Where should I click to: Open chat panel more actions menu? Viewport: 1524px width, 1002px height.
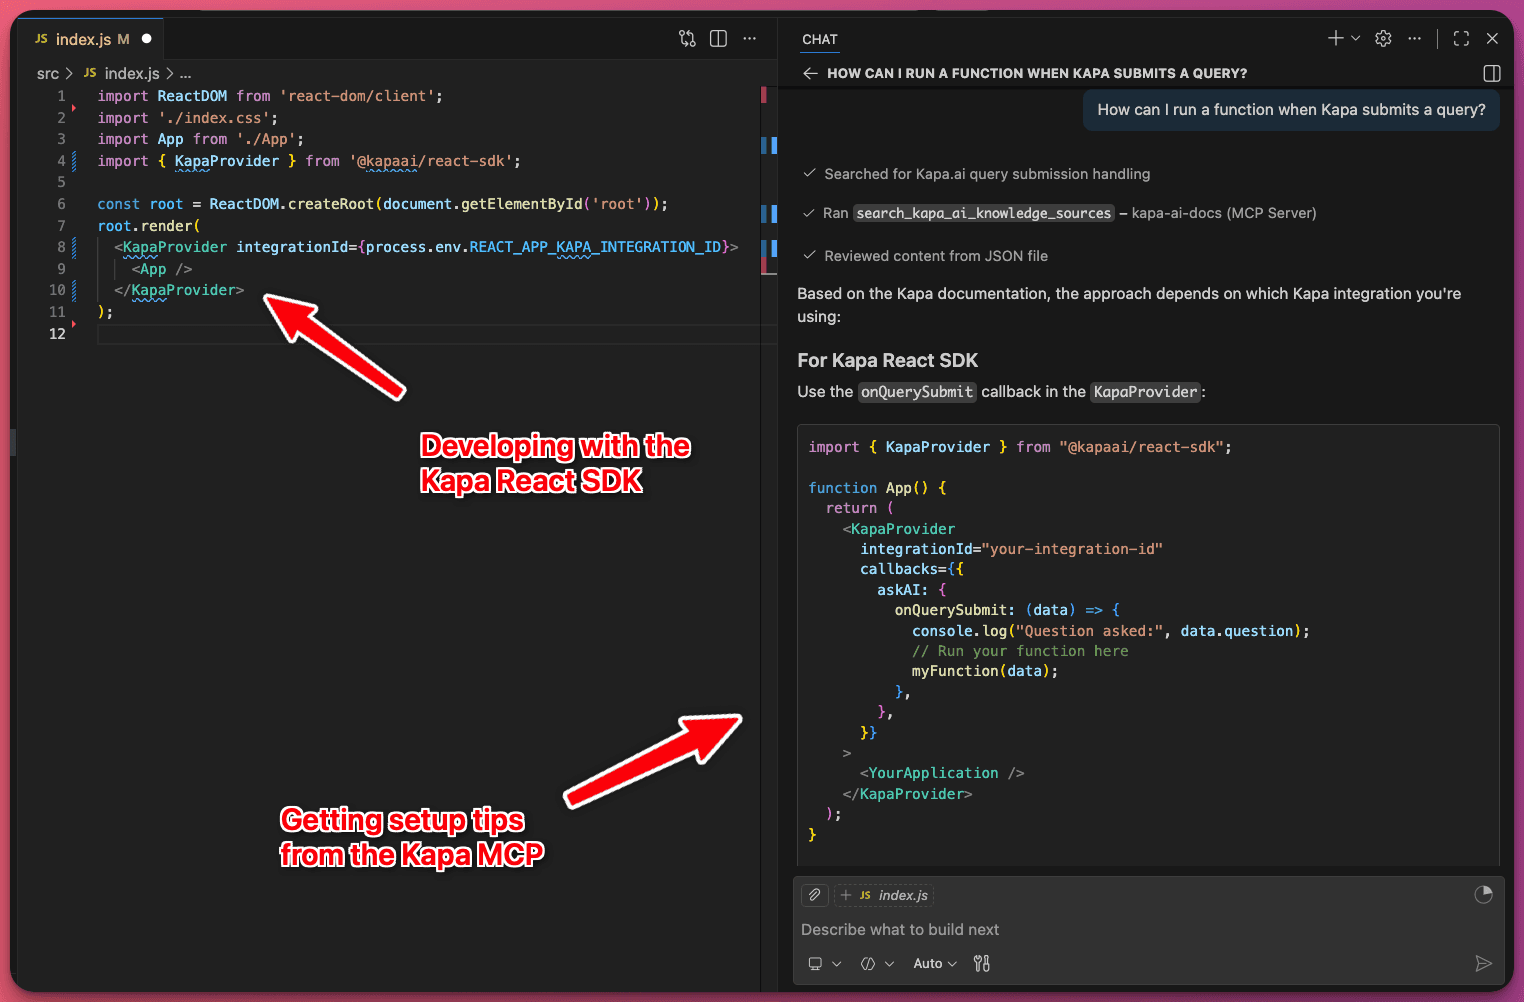[x=1414, y=38]
